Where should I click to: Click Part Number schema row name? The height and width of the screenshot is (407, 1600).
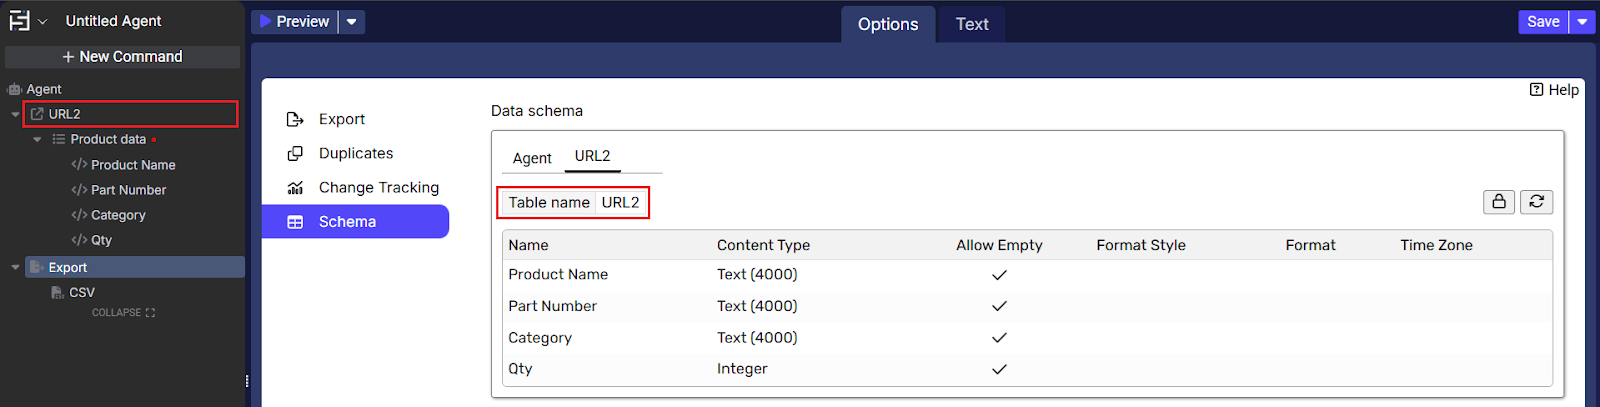coord(552,306)
